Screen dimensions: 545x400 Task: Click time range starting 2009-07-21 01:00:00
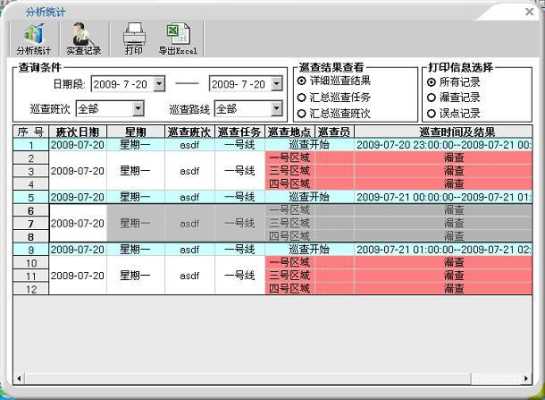(444, 249)
